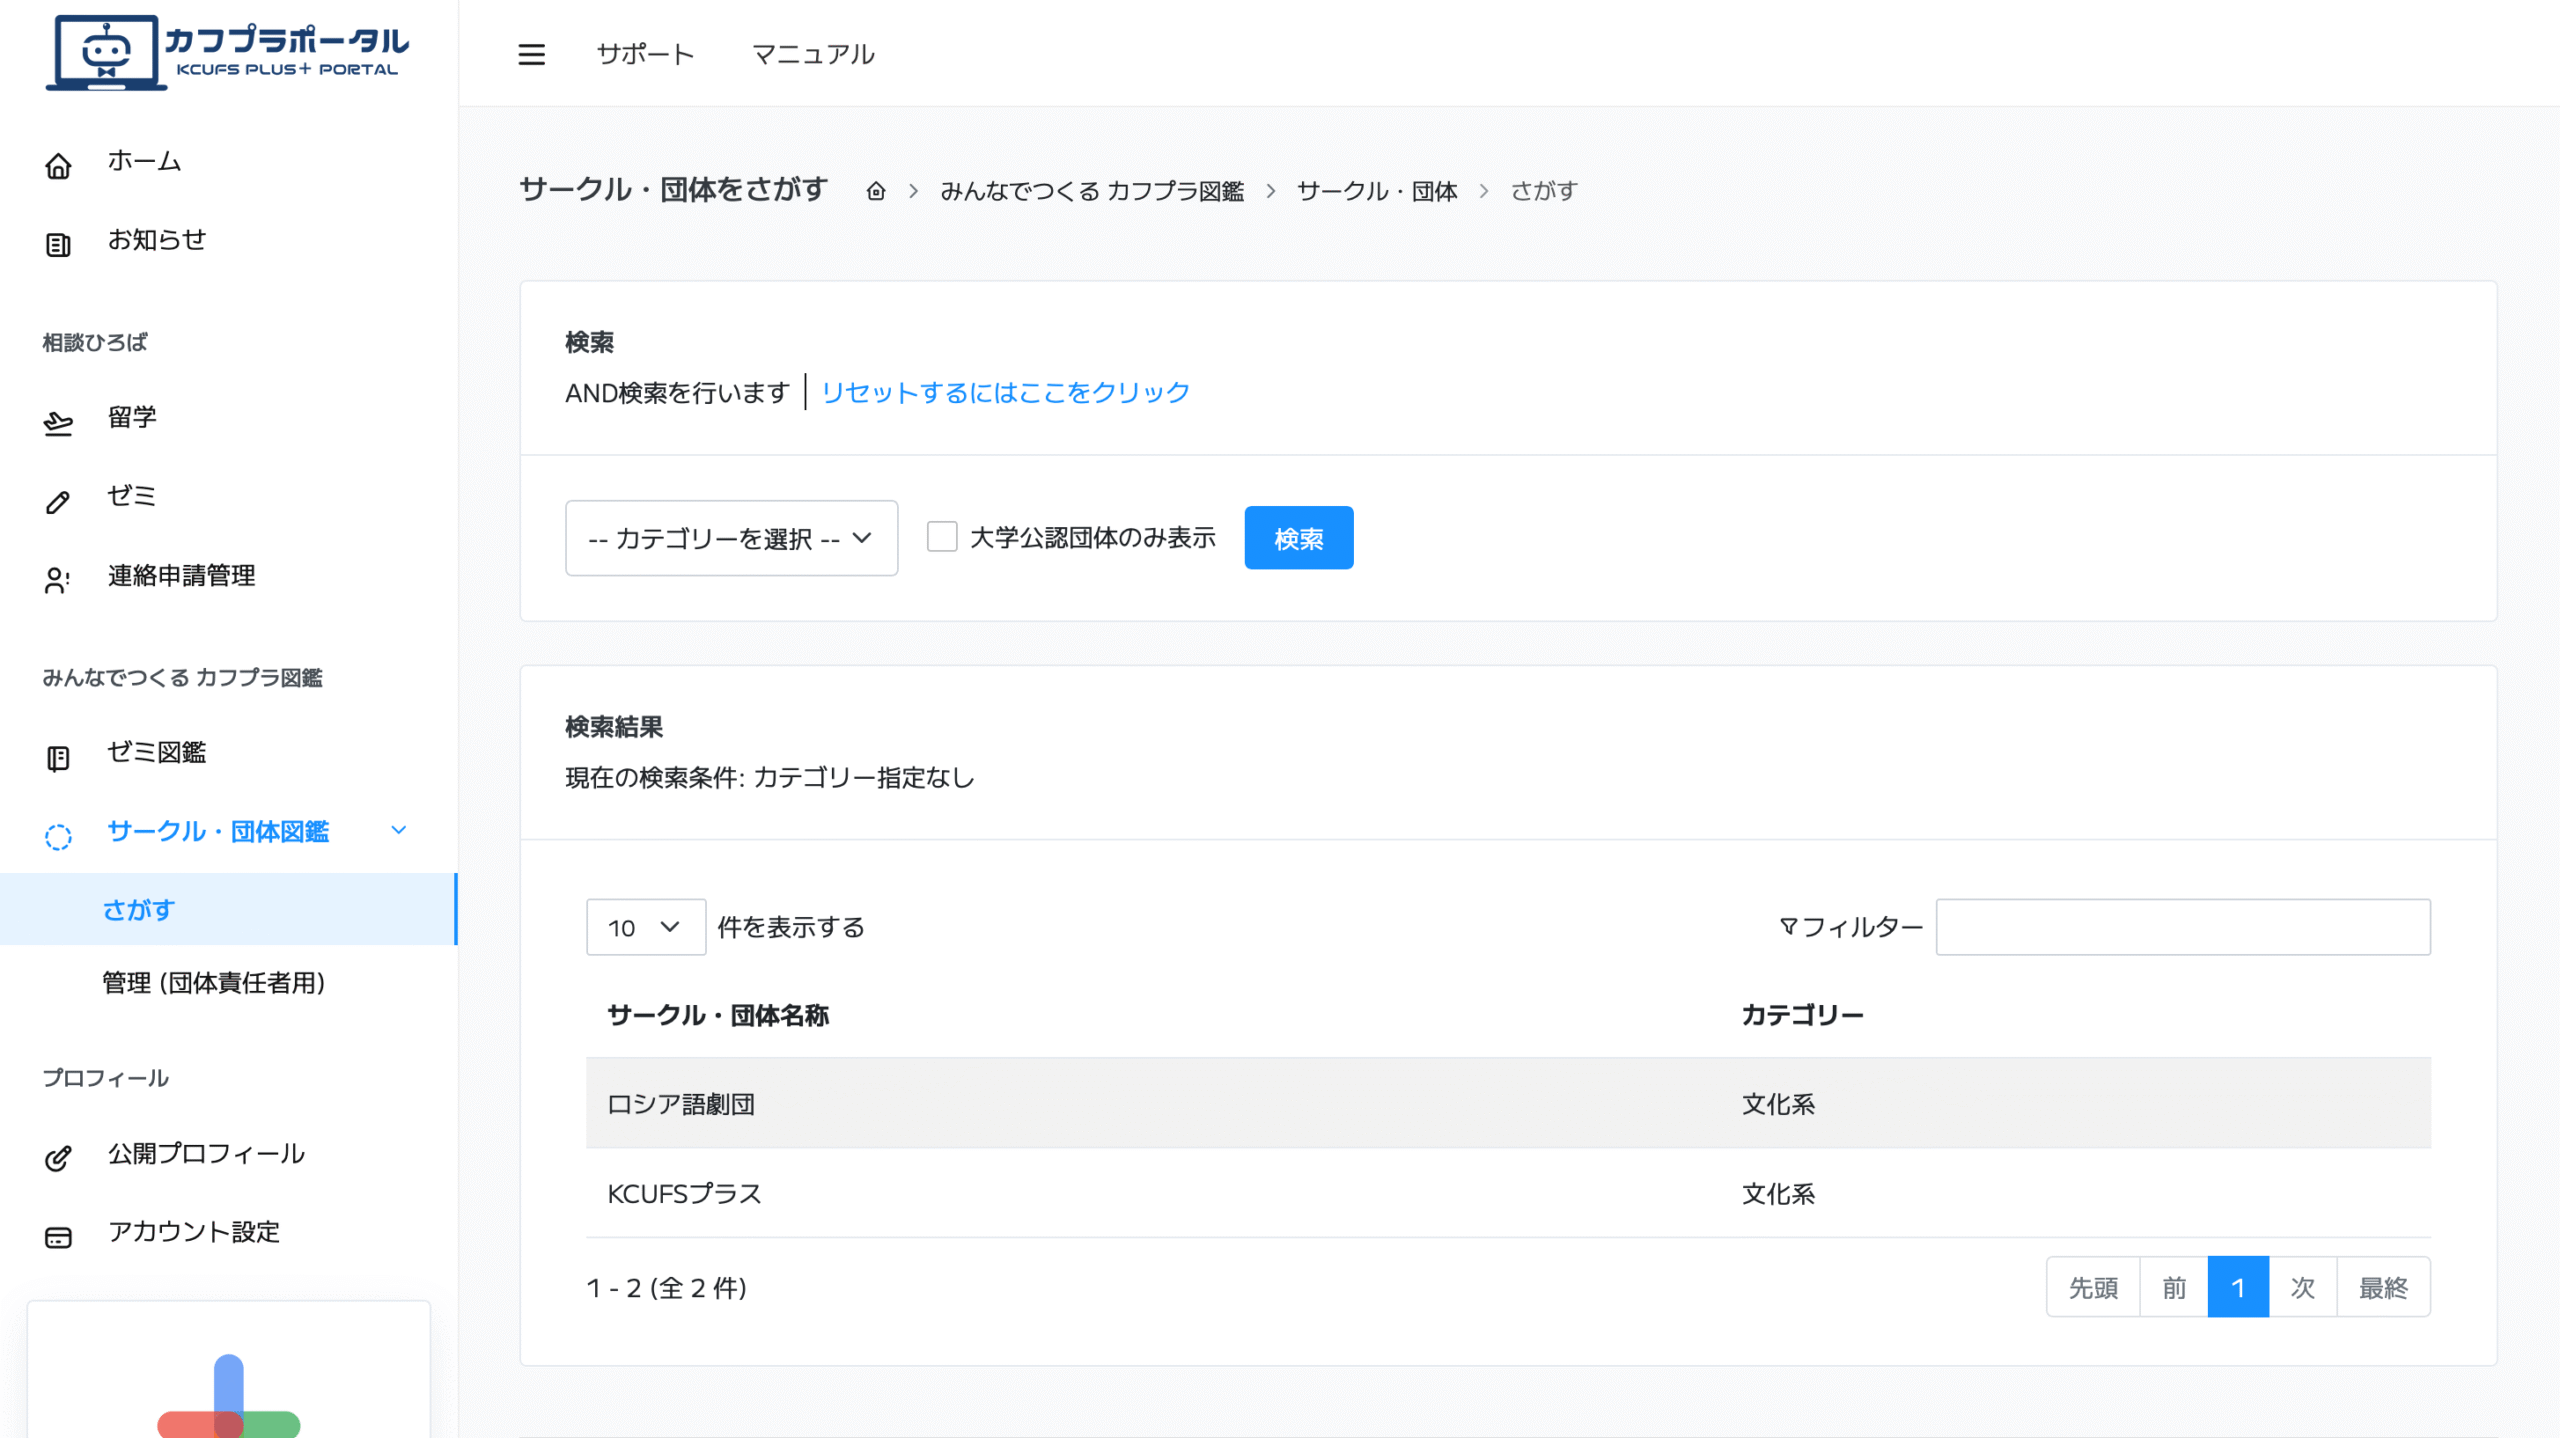Image resolution: width=2560 pixels, height=1438 pixels.
Task: Click the アカウント設定 card icon
Action: coord(58,1237)
